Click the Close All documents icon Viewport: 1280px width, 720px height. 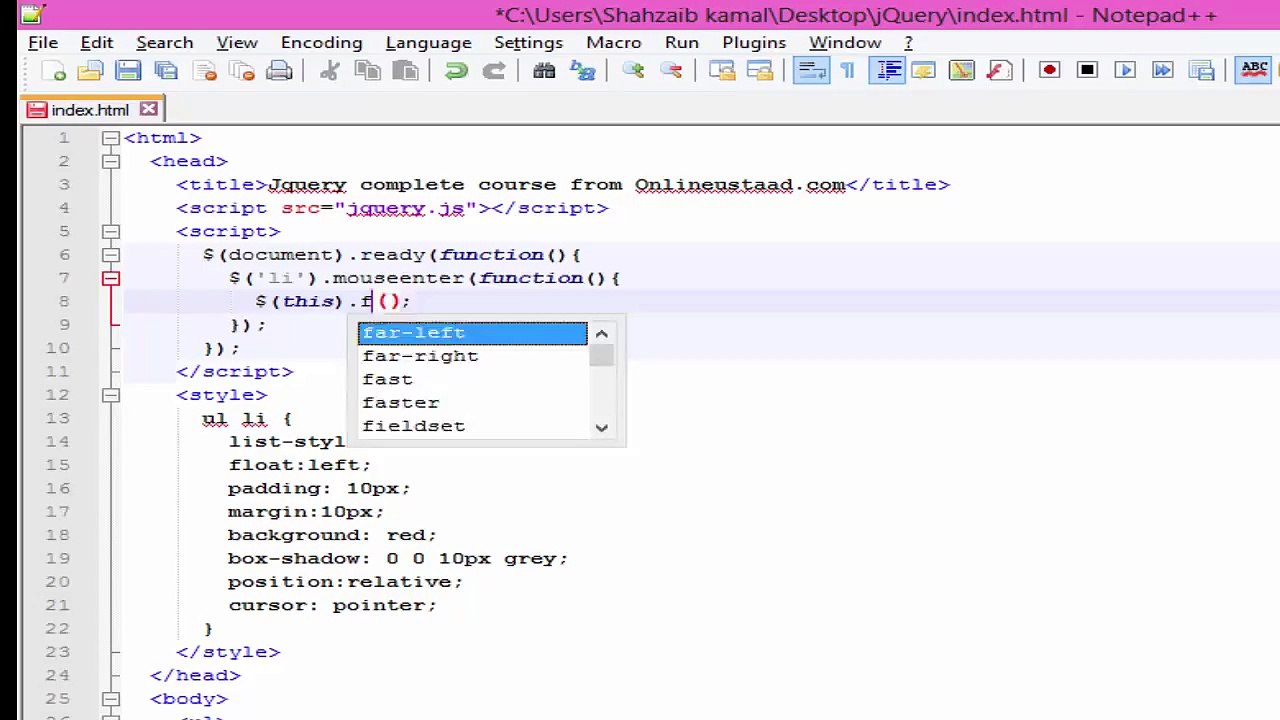[242, 70]
